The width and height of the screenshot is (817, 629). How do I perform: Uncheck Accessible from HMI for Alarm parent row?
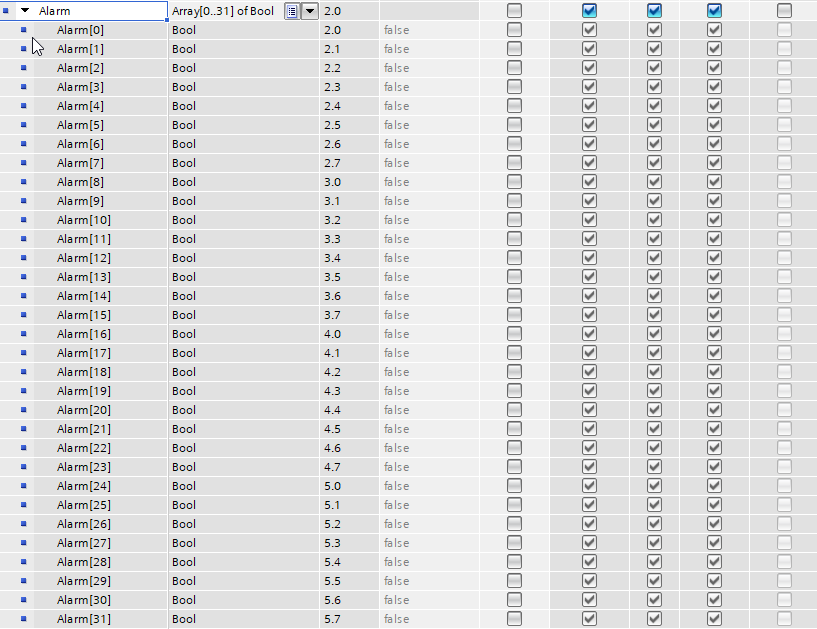[589, 10]
